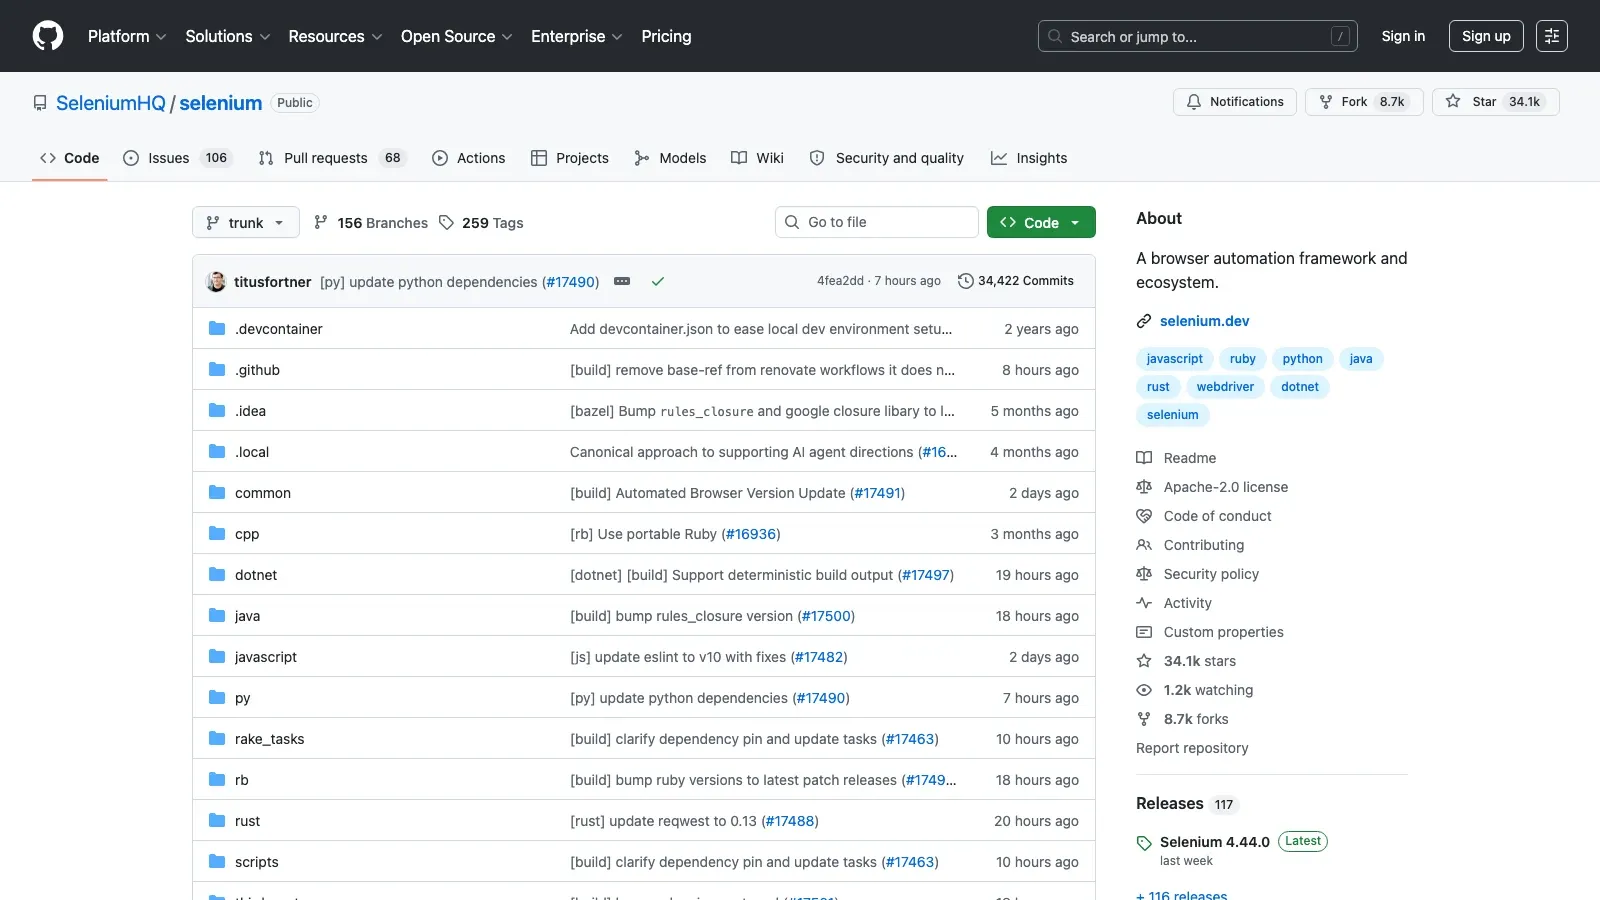This screenshot has height=900, width=1600.
Task: Click the Contributing link
Action: [1204, 545]
